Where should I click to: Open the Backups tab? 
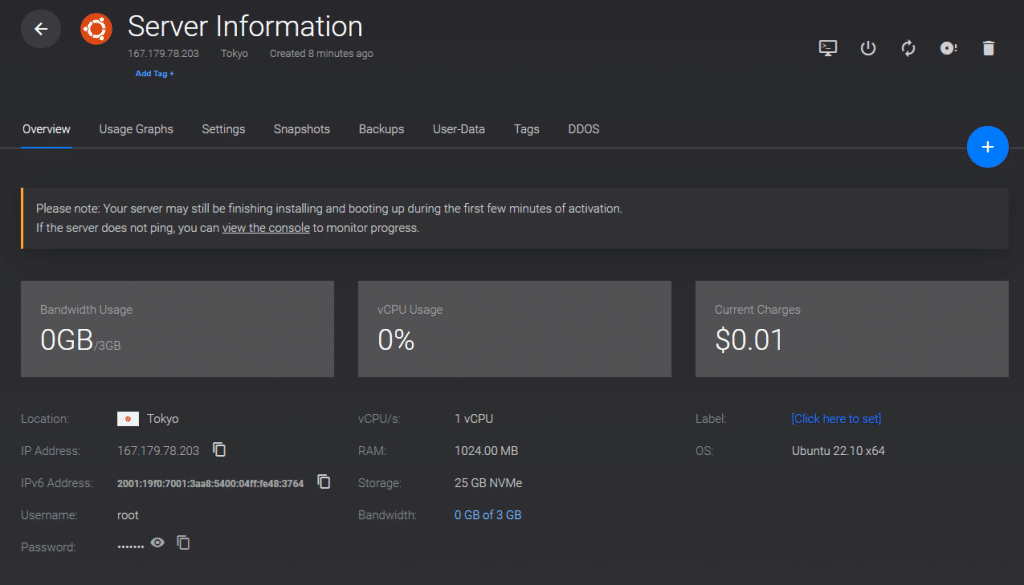381,129
